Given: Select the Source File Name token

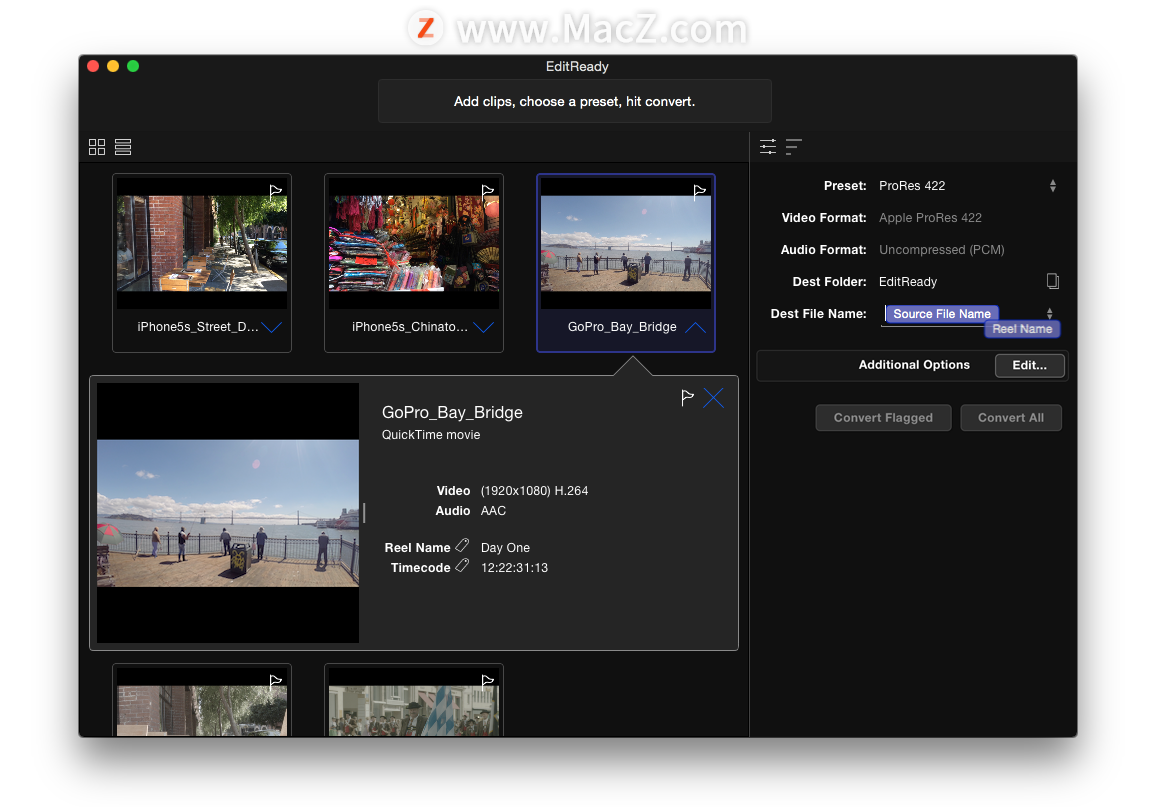Looking at the screenshot, I should pos(942,314).
